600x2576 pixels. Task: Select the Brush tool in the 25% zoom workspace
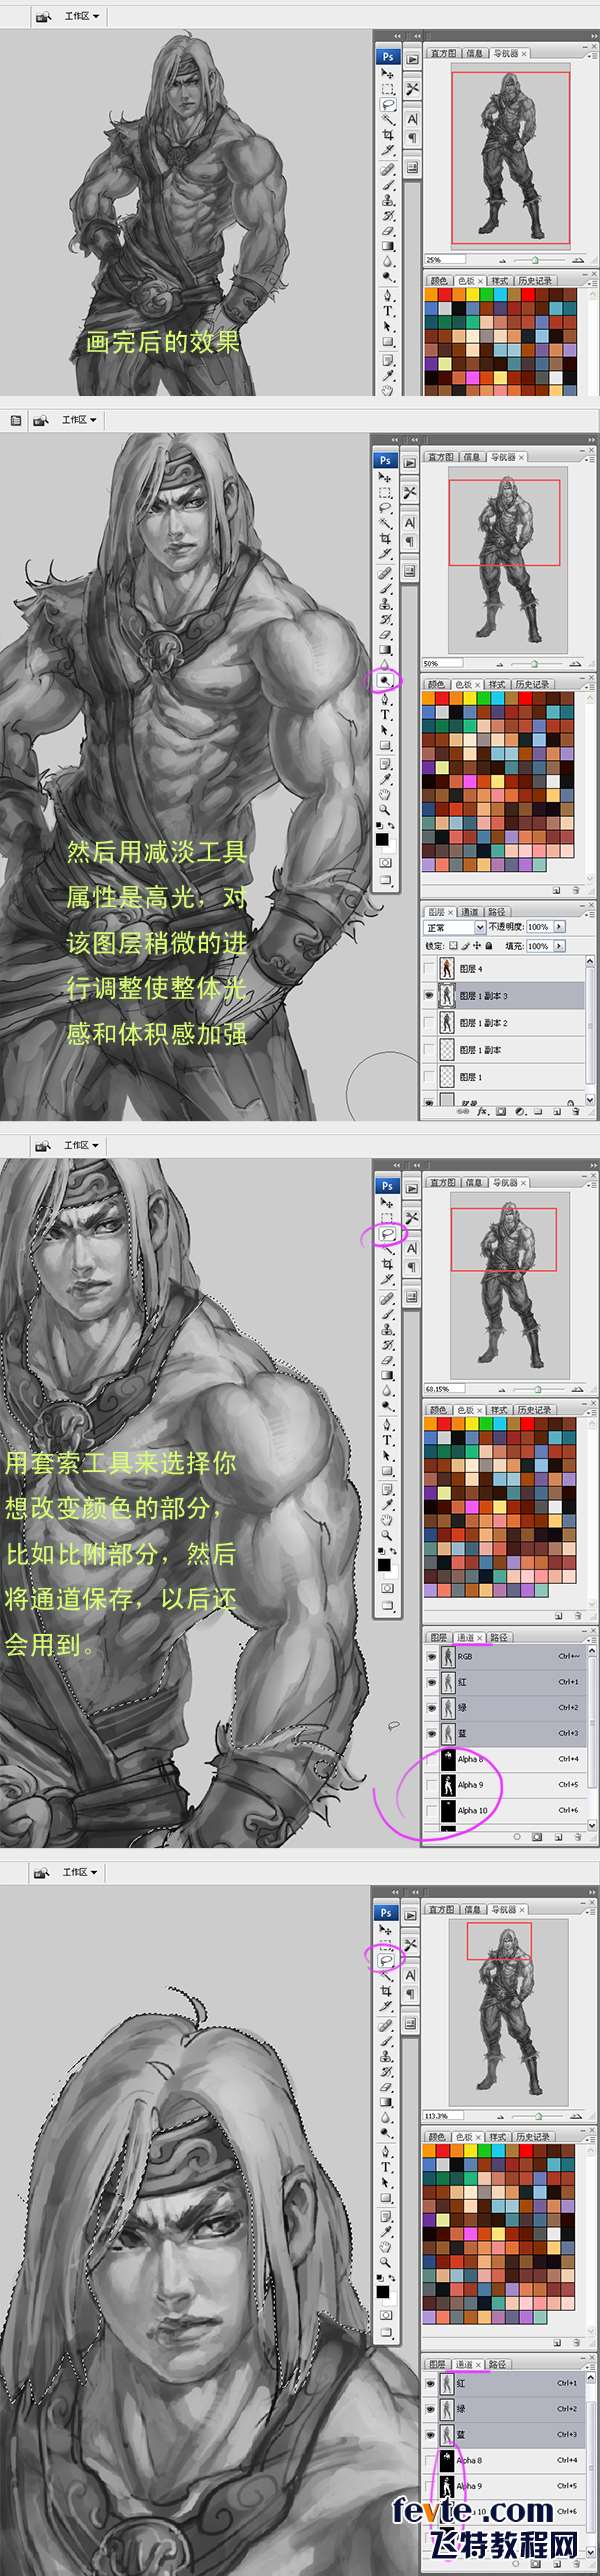[x=387, y=185]
